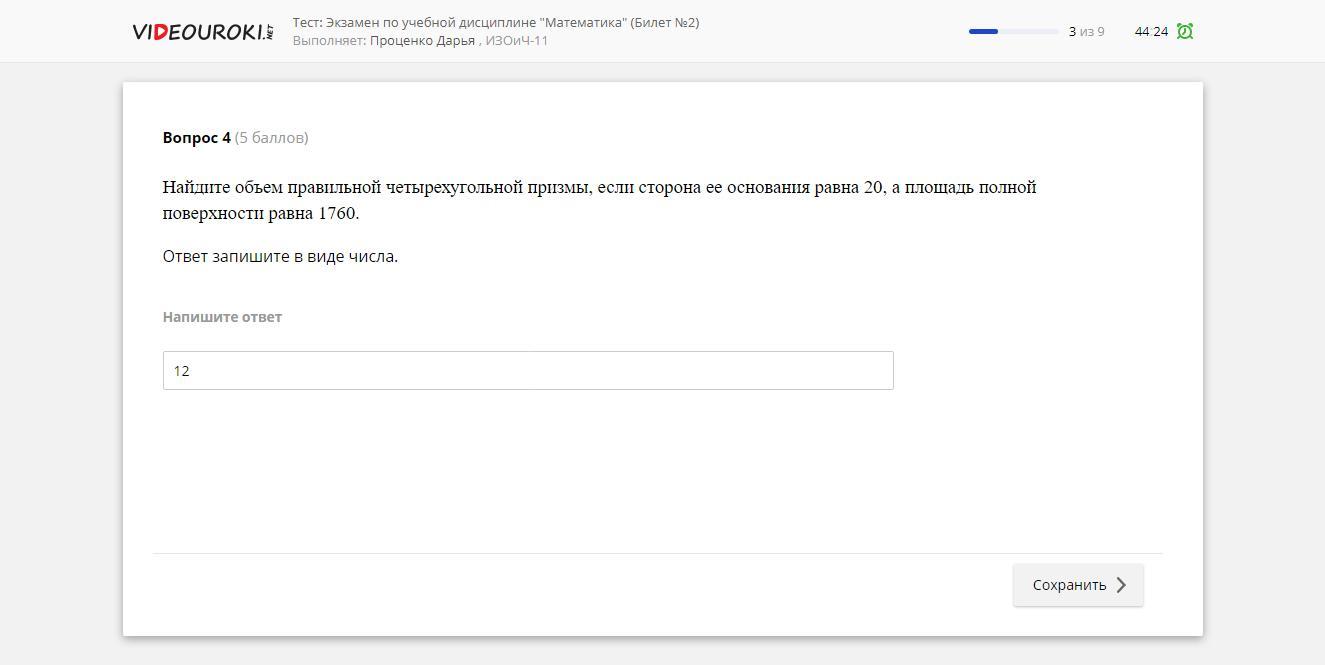Viewport: 1325px width, 665px height.
Task: Click the prism problem statement text
Action: pos(600,200)
